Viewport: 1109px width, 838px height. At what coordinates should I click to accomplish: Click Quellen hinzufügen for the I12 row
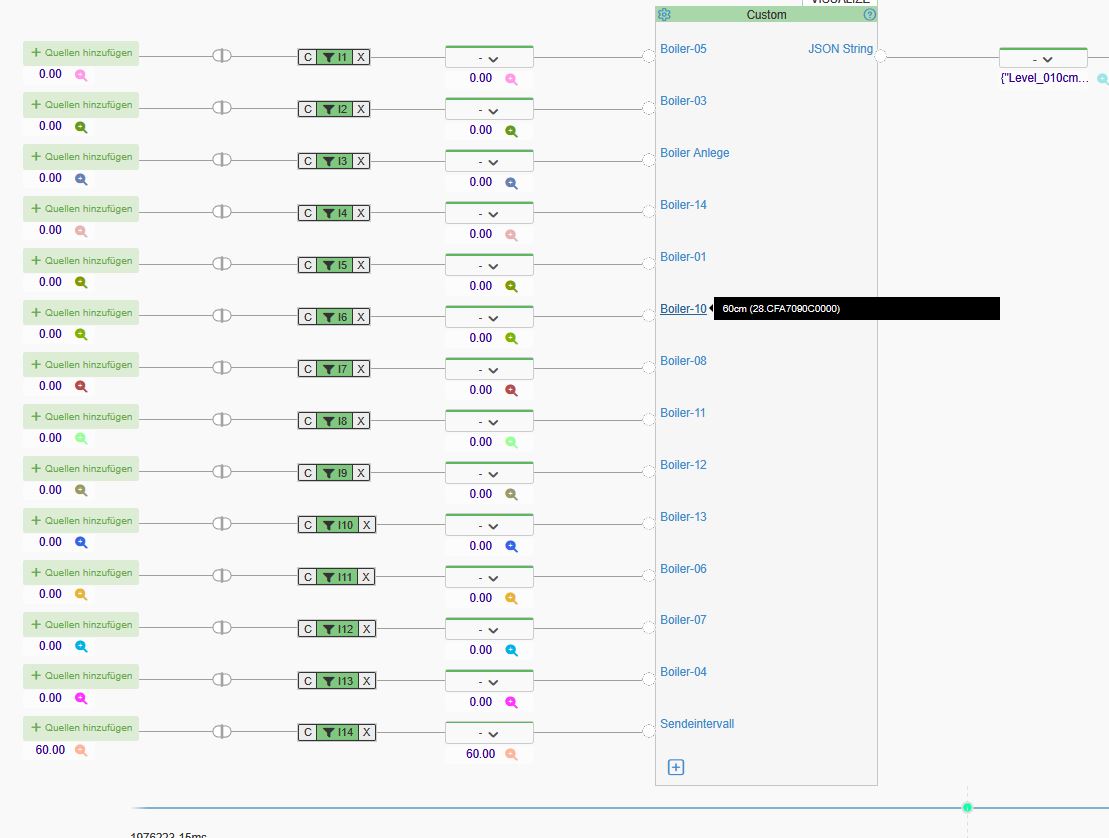pos(81,625)
